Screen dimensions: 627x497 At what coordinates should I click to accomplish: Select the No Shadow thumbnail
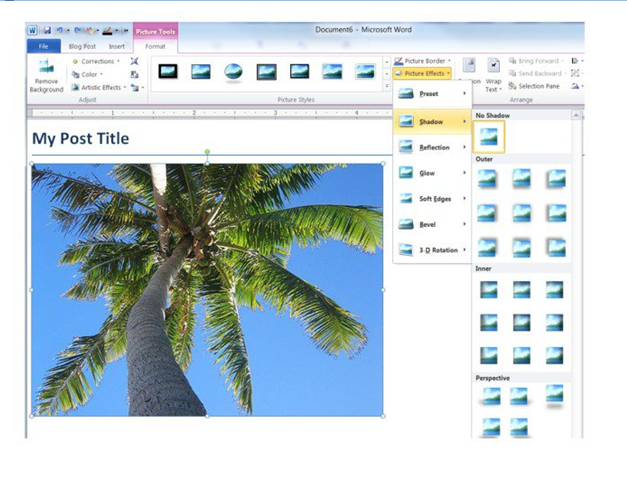pos(489,137)
